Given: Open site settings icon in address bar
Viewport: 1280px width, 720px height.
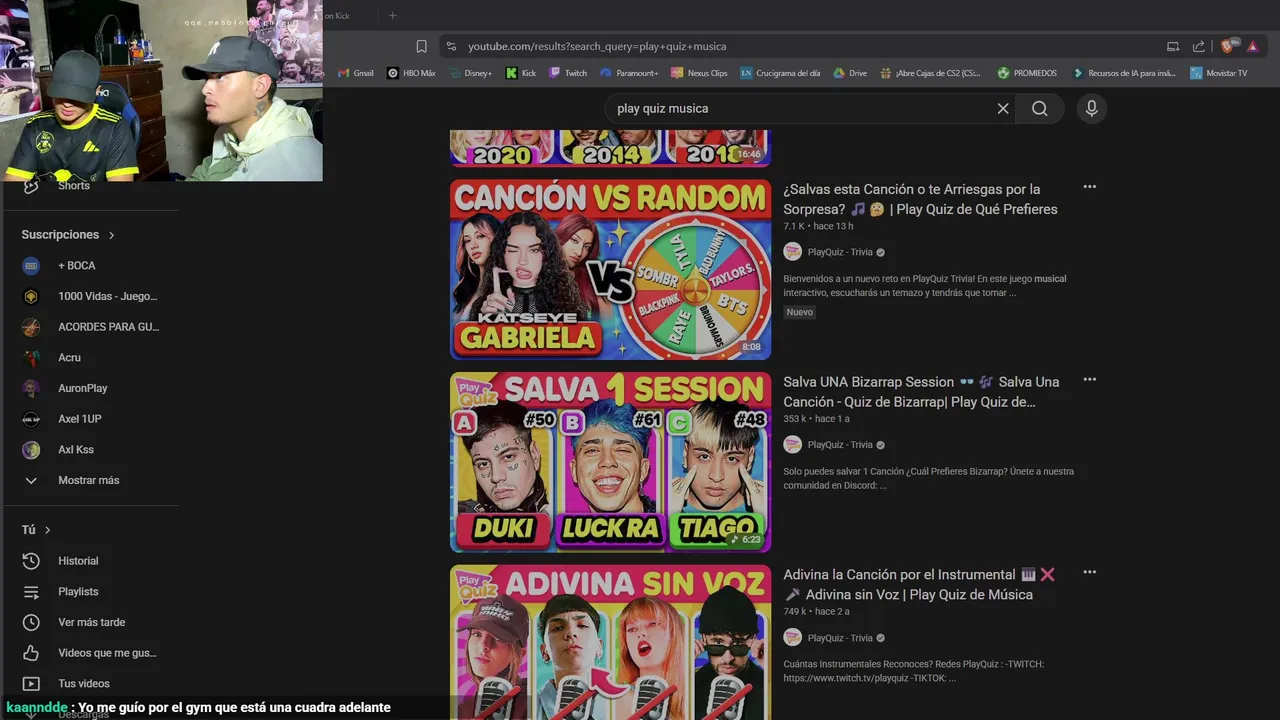Looking at the screenshot, I should [x=451, y=46].
